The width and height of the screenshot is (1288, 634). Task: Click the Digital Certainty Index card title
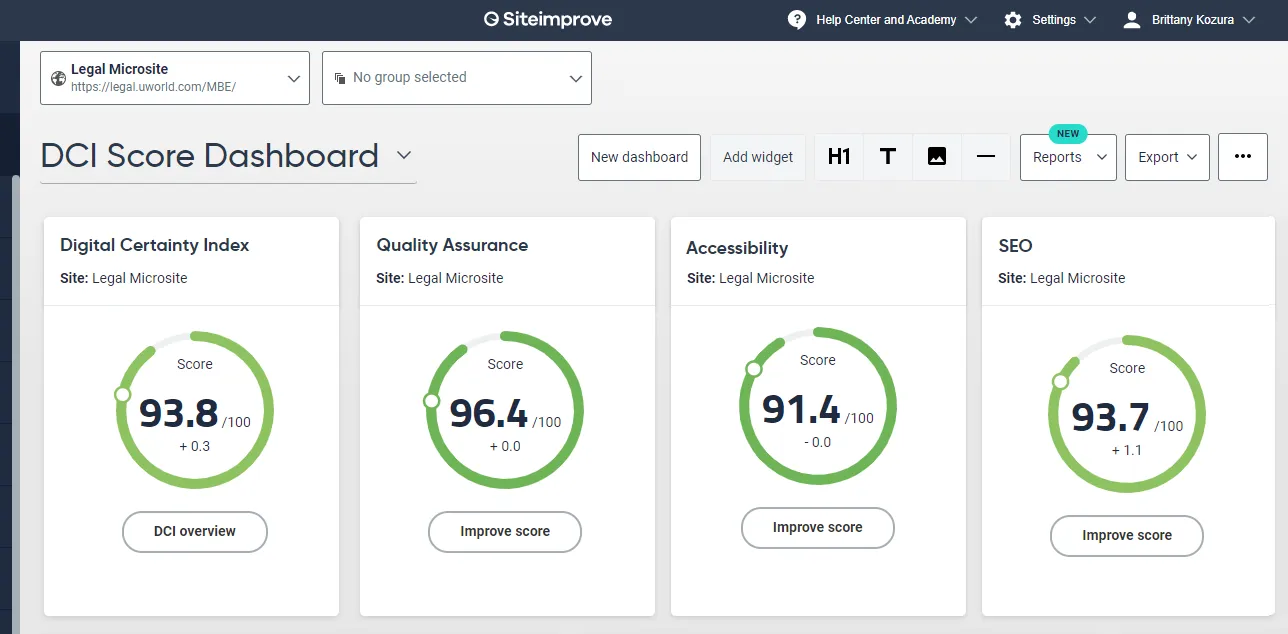pos(155,245)
